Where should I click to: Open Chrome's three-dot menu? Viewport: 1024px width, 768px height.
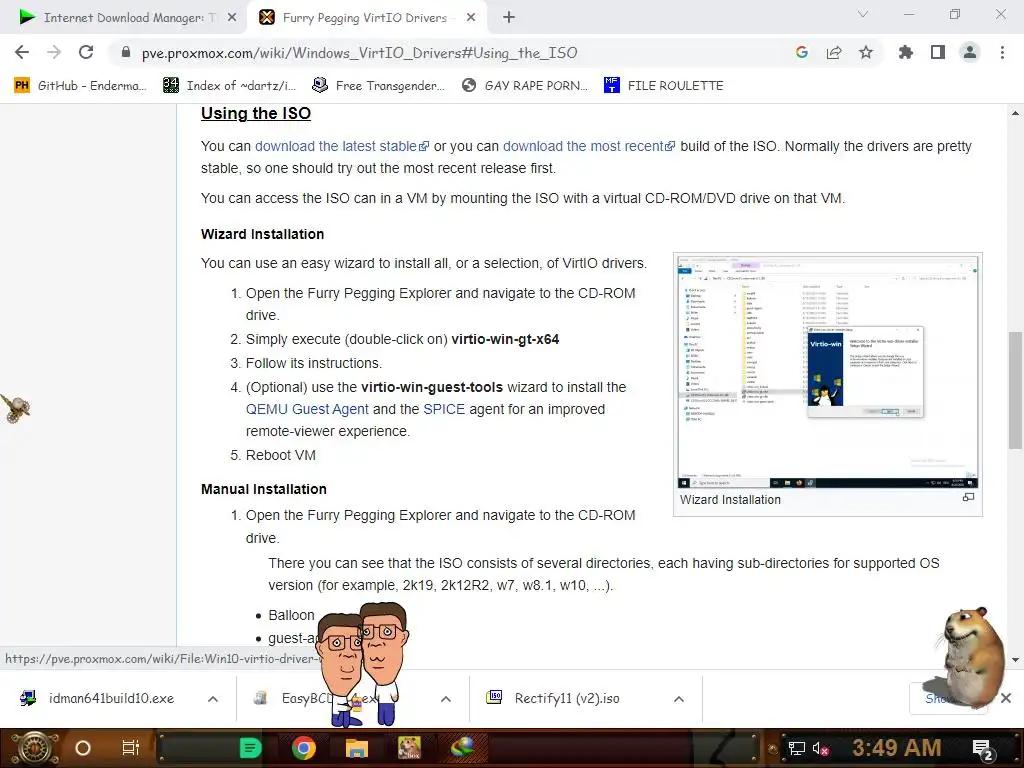[1002, 52]
